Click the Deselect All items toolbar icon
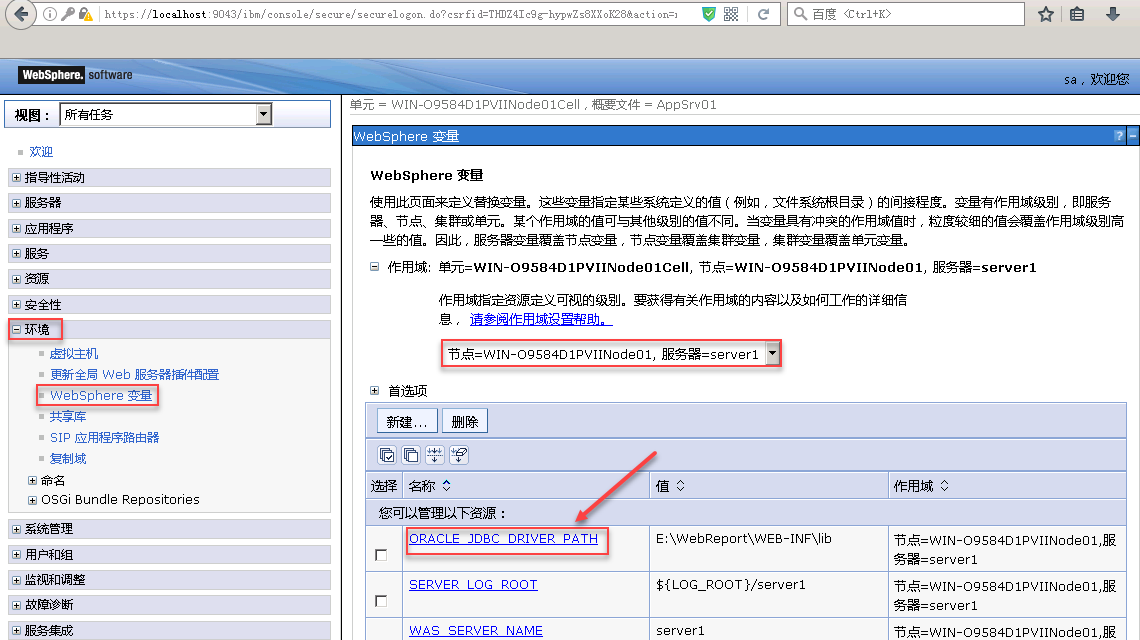Viewport: 1140px width, 640px height. [x=411, y=455]
